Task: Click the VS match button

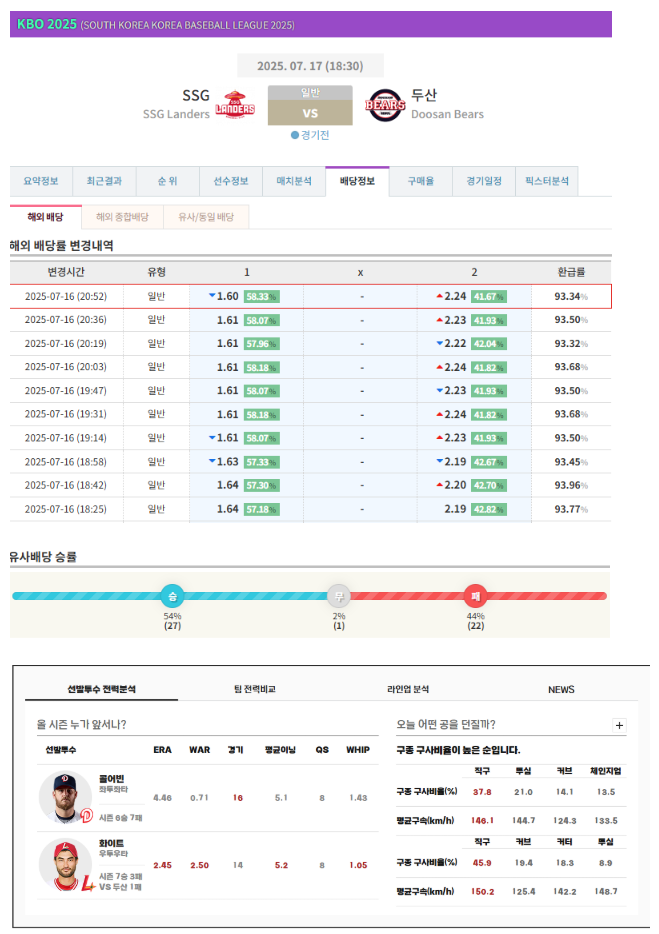Action: click(310, 113)
